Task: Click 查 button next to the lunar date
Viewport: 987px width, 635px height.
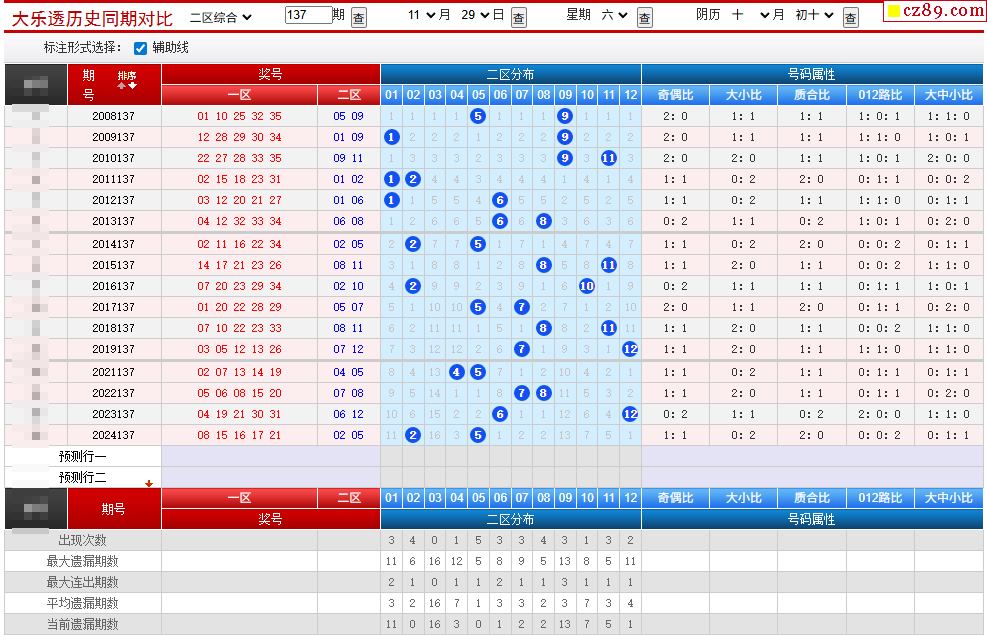Action: 850,18
